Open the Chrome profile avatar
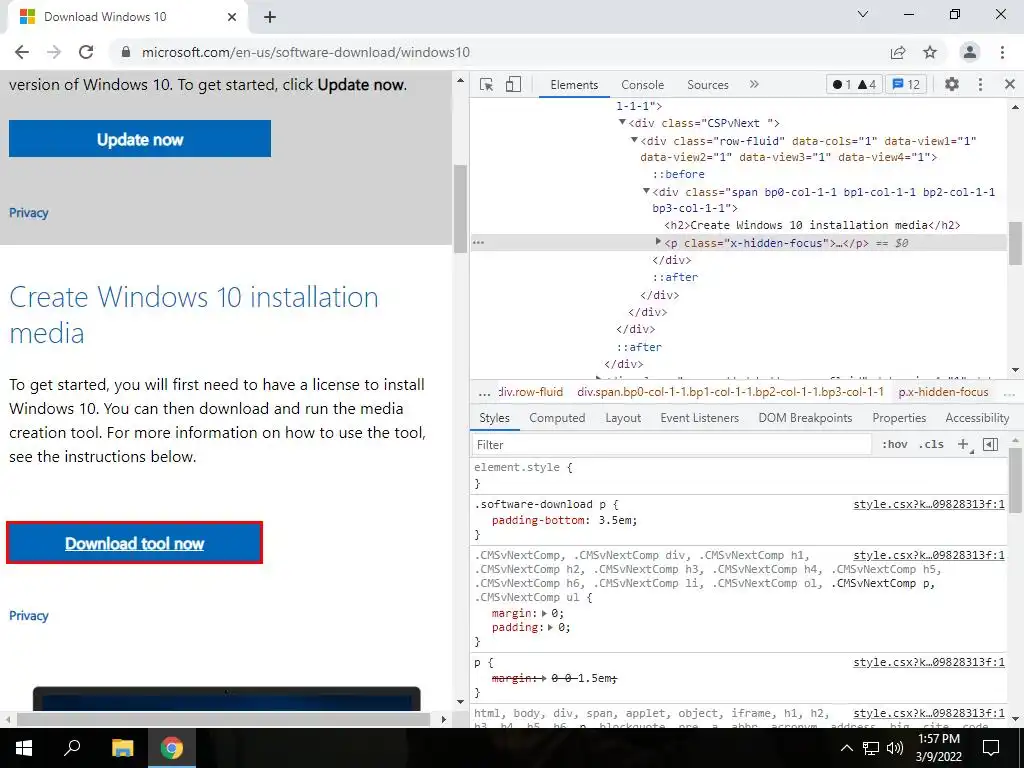This screenshot has height=768, width=1024. click(970, 52)
